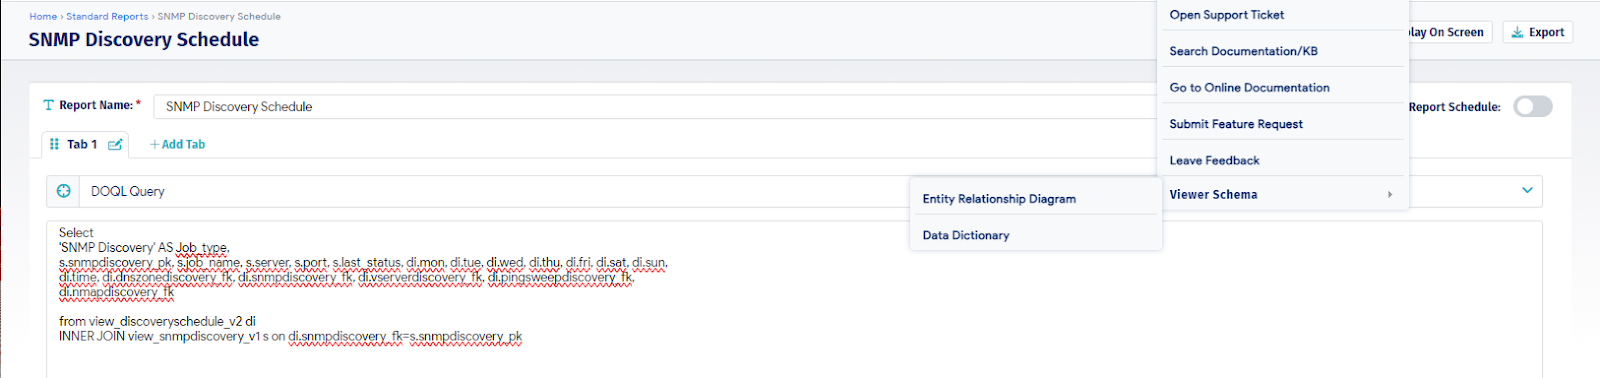Click the 'di.nmapdiscovery_fk' query line
The image size is (1600, 378).
116,293
